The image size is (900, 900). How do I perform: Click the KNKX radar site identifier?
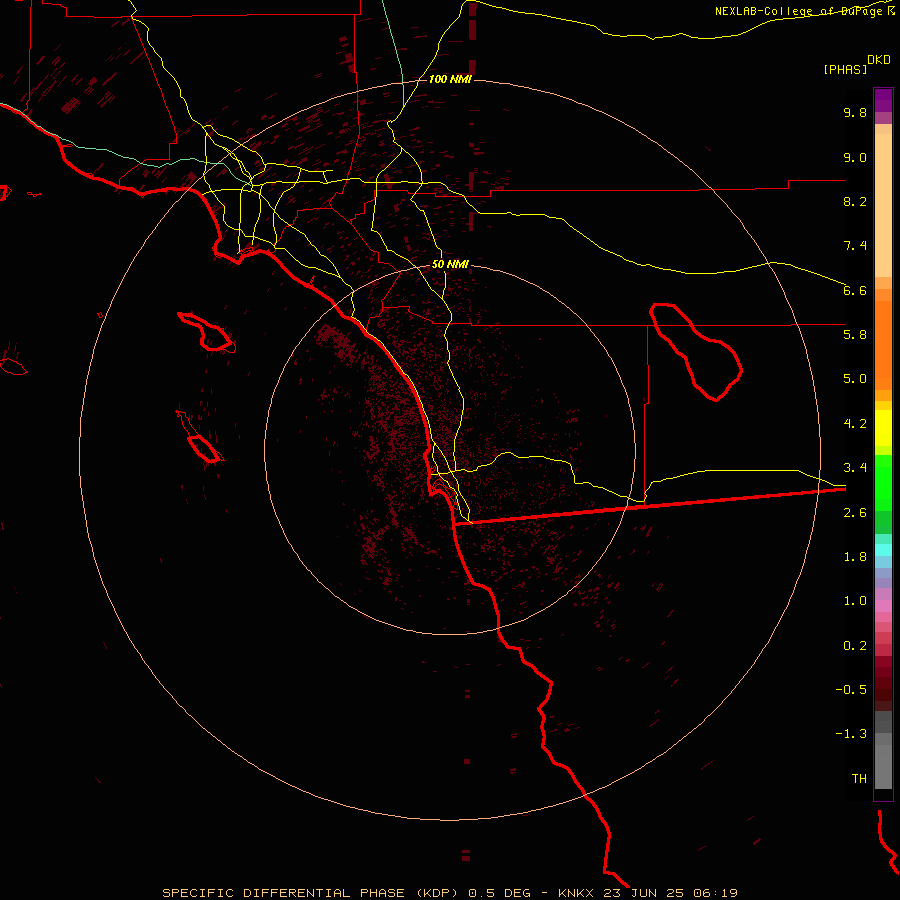point(577,893)
